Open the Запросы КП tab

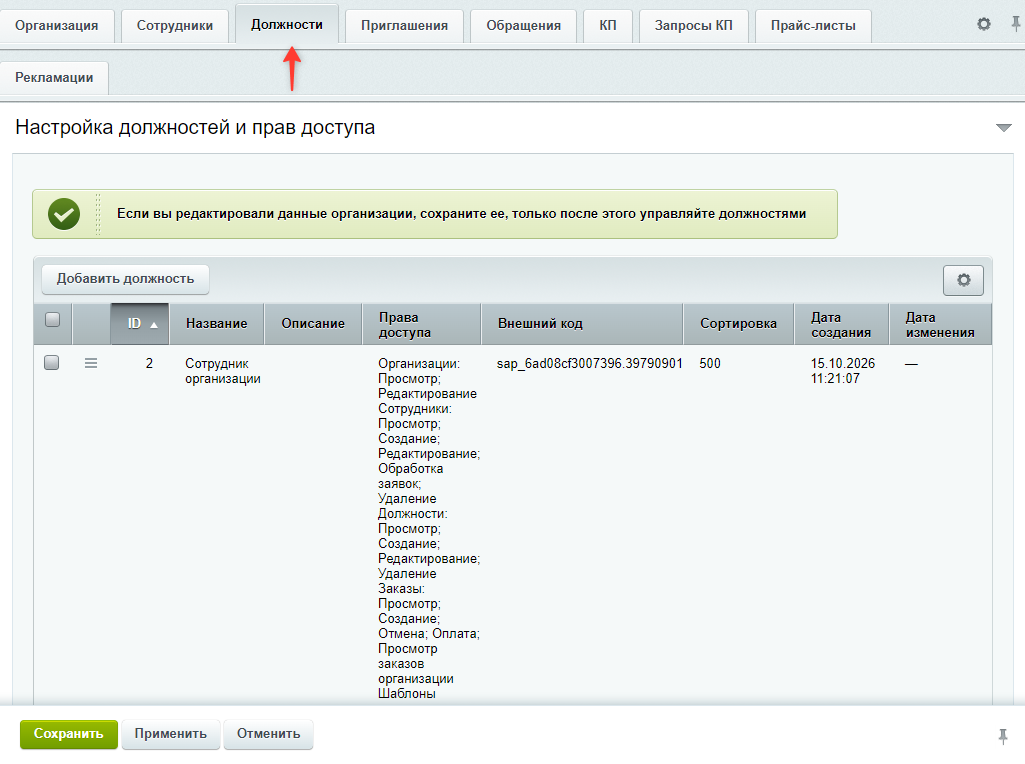694,25
